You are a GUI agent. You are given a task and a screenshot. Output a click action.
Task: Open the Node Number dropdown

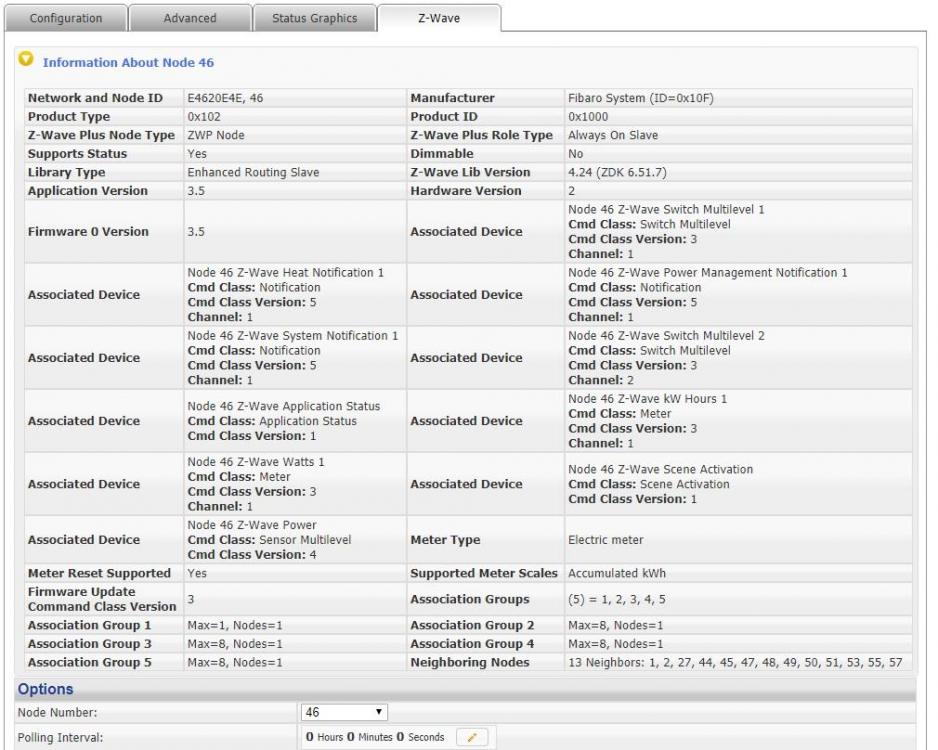click(343, 712)
